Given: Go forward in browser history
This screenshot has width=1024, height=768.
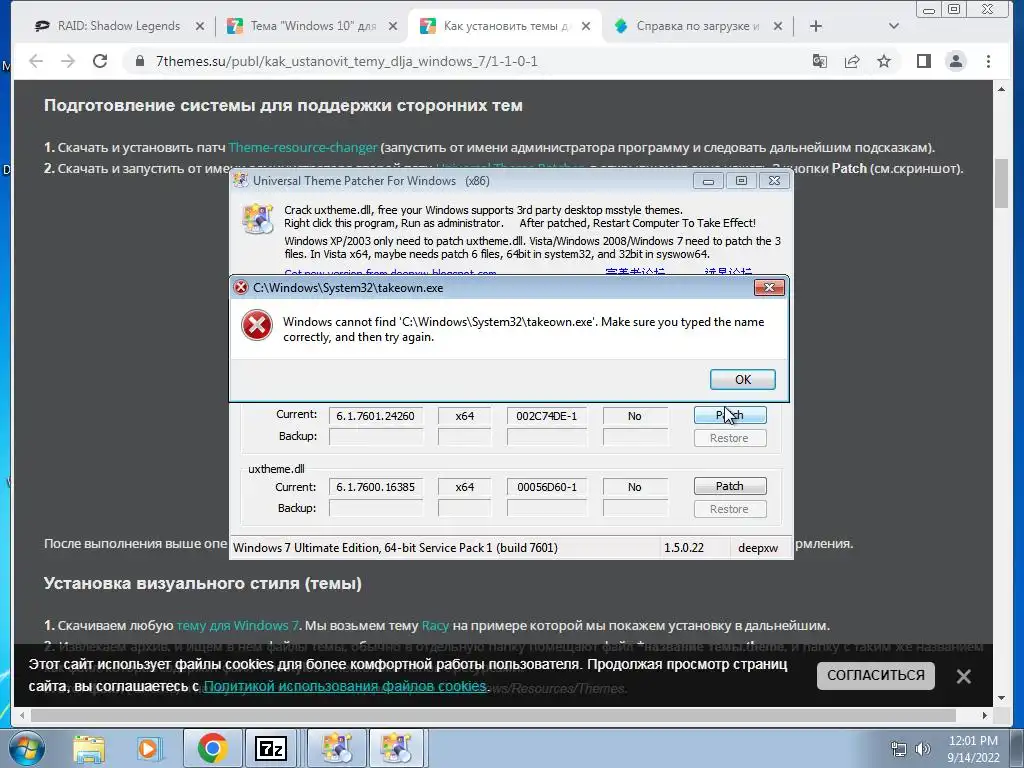Looking at the screenshot, I should (68, 61).
